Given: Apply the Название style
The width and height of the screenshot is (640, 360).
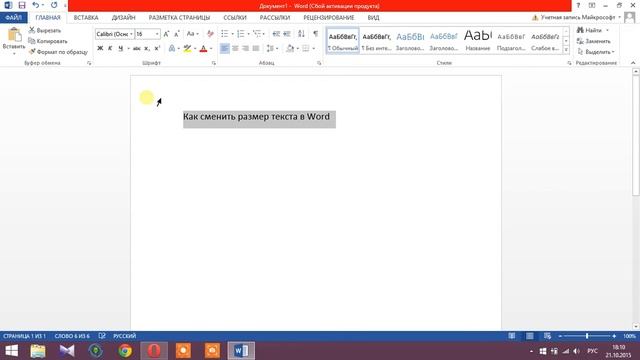Looking at the screenshot, I should 478,41.
